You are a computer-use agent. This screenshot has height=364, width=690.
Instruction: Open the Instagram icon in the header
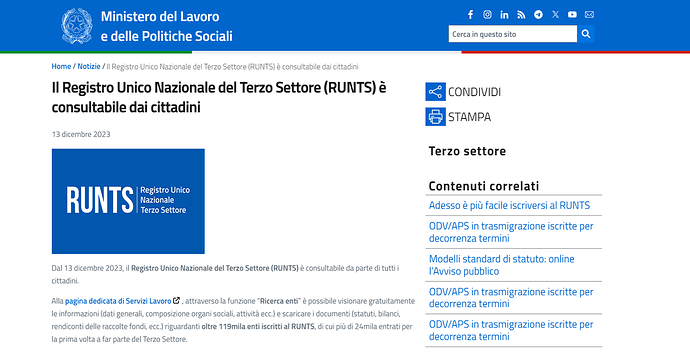(487, 15)
